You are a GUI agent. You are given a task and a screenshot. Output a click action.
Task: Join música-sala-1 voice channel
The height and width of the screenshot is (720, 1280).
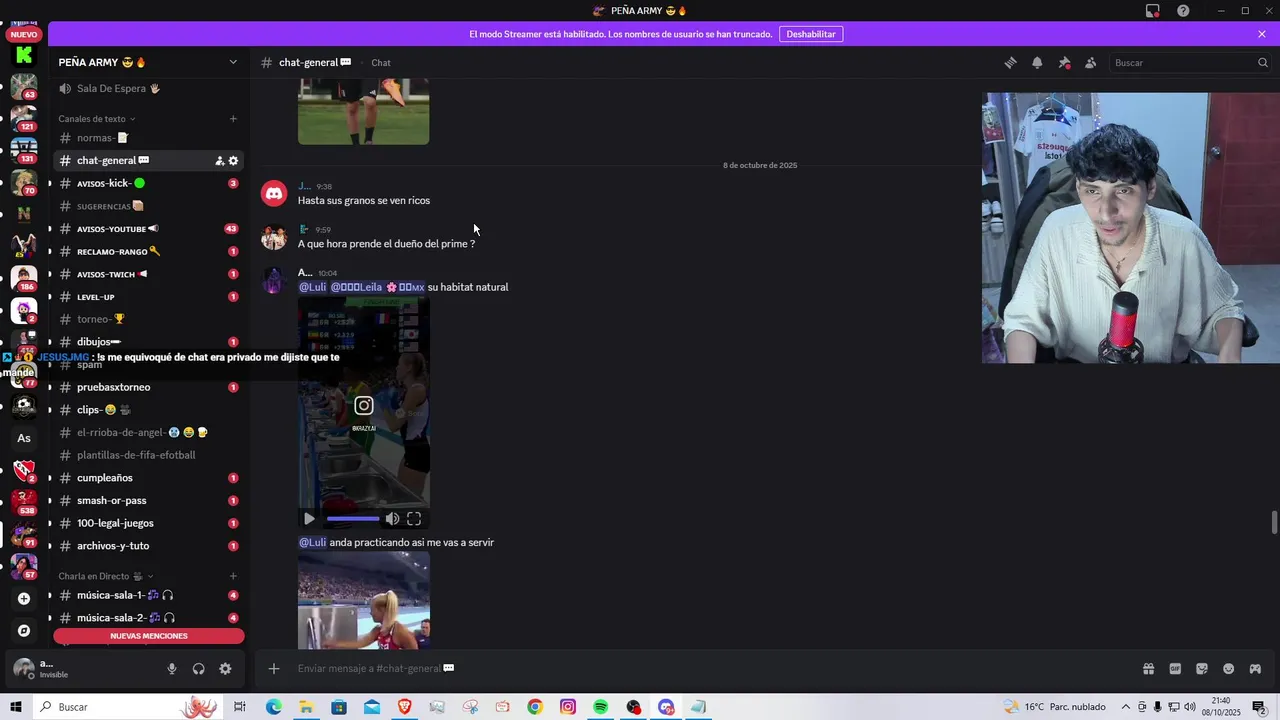pos(148,596)
